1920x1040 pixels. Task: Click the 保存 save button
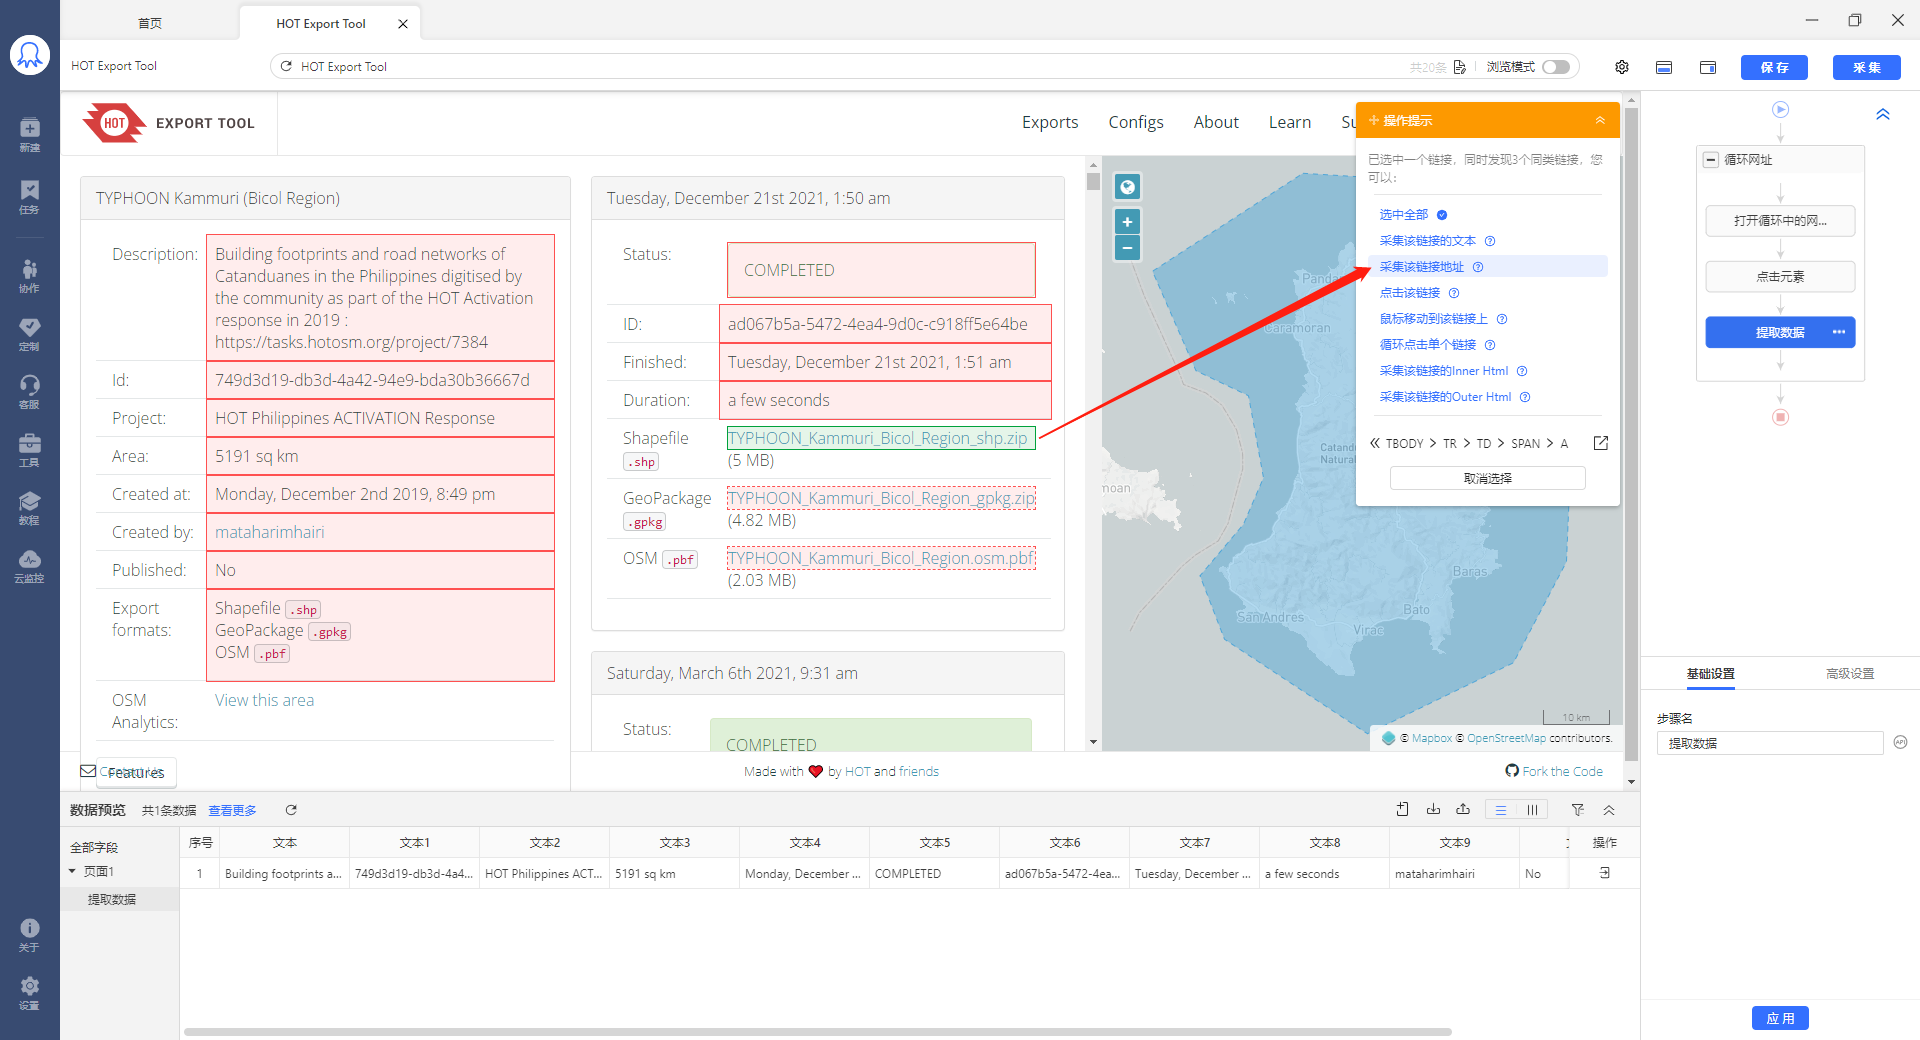[1774, 67]
